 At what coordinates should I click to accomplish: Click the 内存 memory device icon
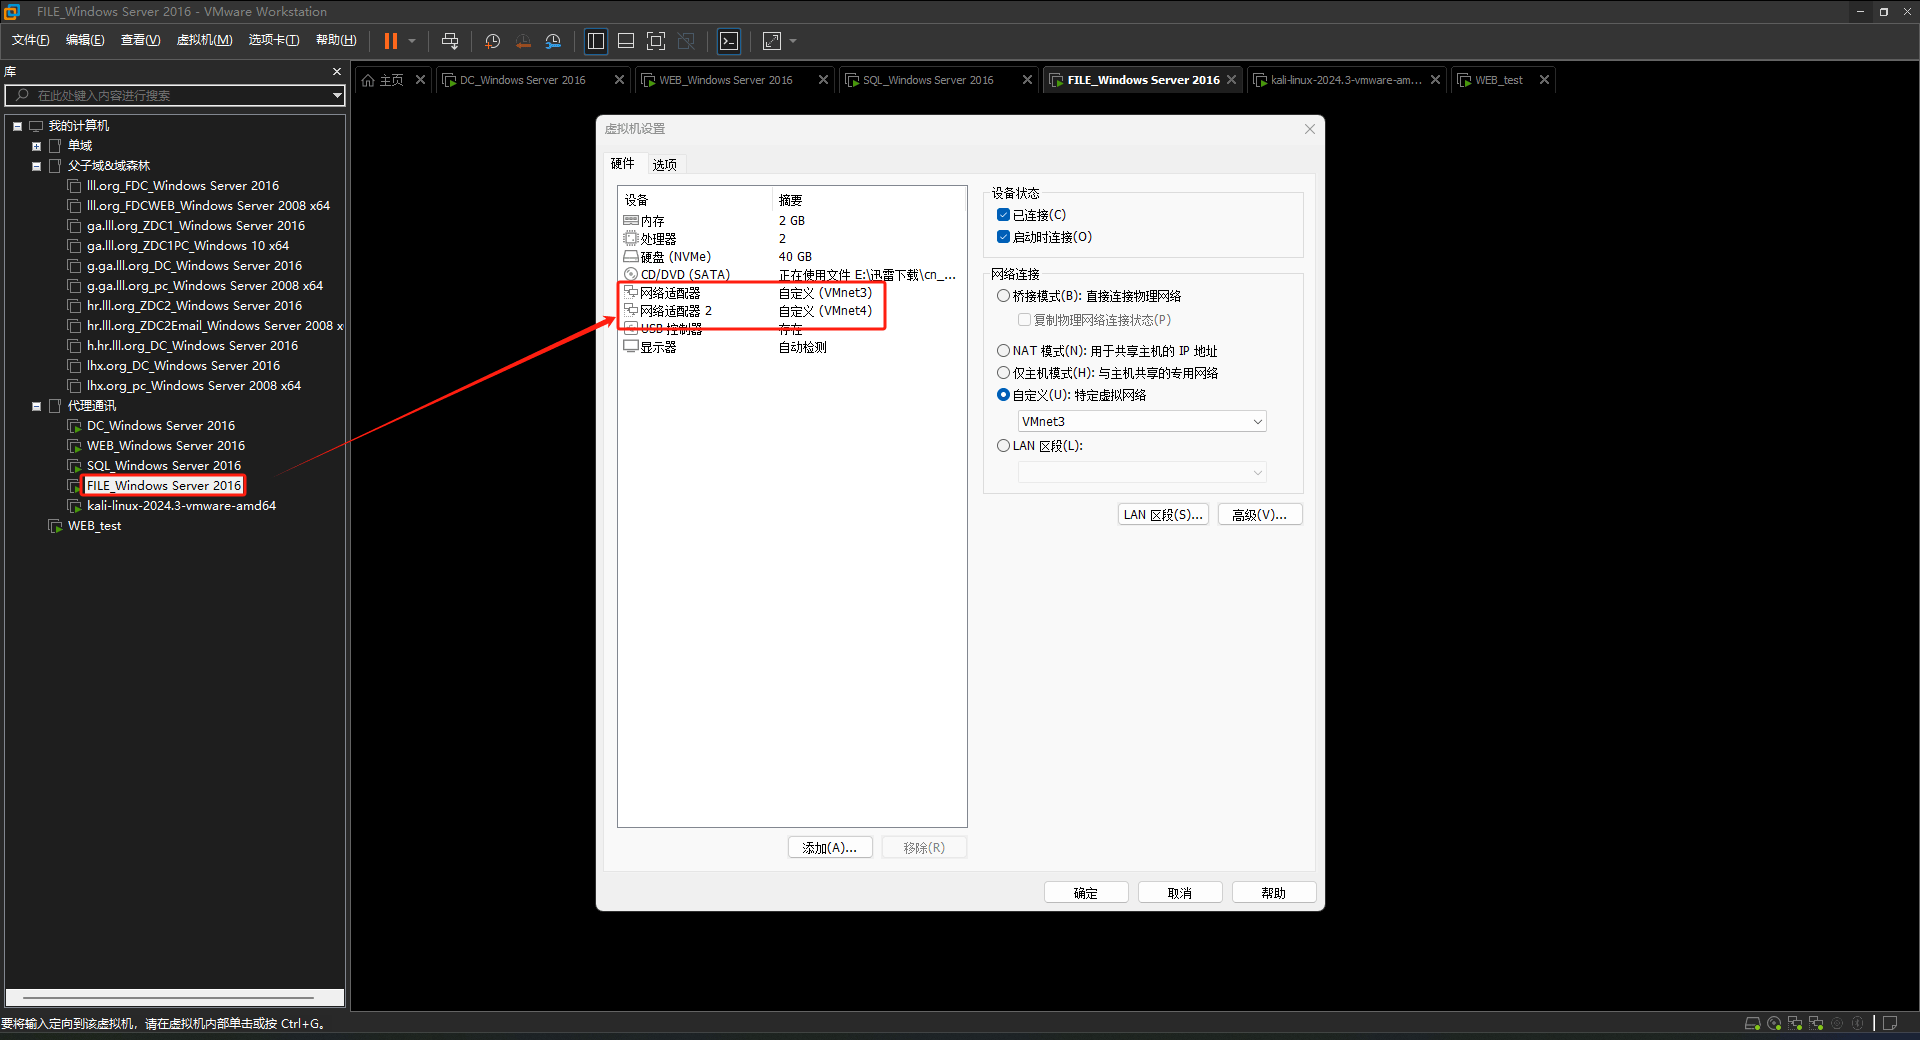[x=631, y=220]
